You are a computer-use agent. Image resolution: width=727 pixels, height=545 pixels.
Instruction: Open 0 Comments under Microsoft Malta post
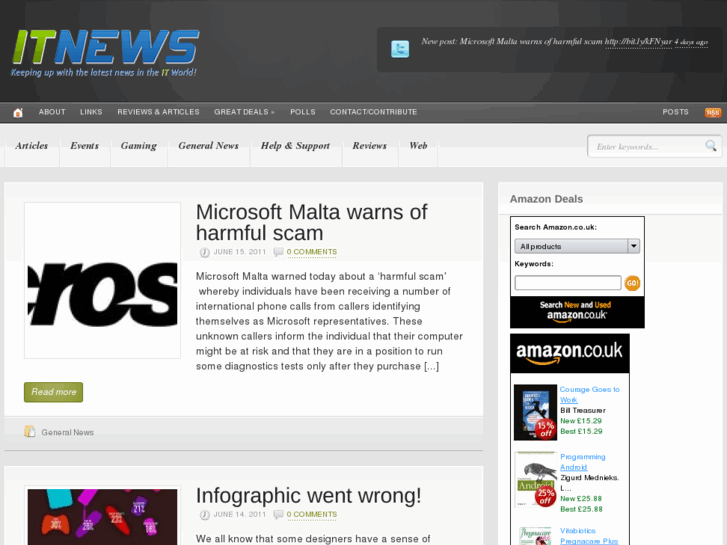[x=312, y=252]
